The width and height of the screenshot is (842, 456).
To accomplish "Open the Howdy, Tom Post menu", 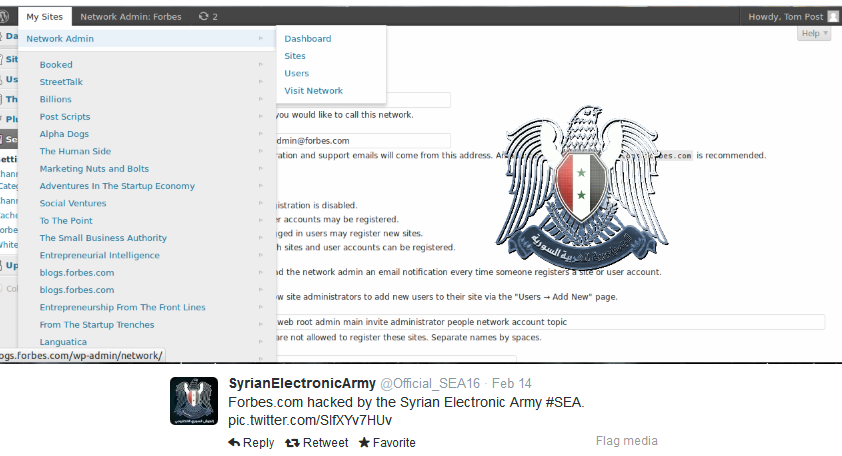I will coord(786,17).
